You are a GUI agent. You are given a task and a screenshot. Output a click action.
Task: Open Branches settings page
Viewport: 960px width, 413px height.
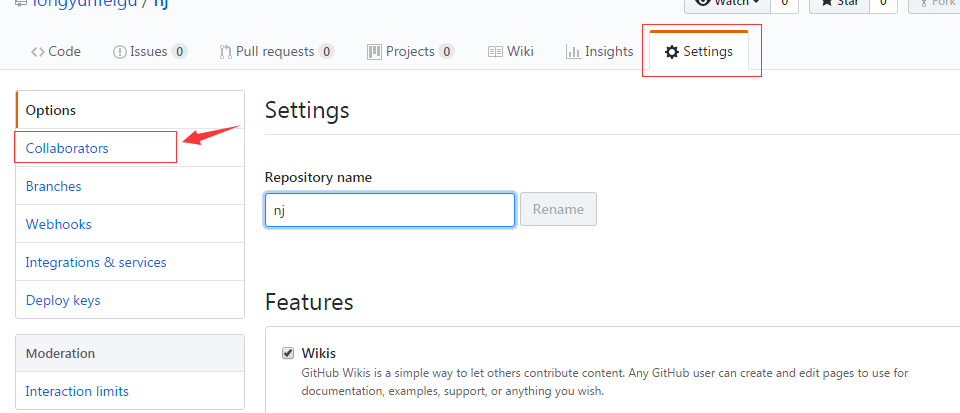coord(130,186)
